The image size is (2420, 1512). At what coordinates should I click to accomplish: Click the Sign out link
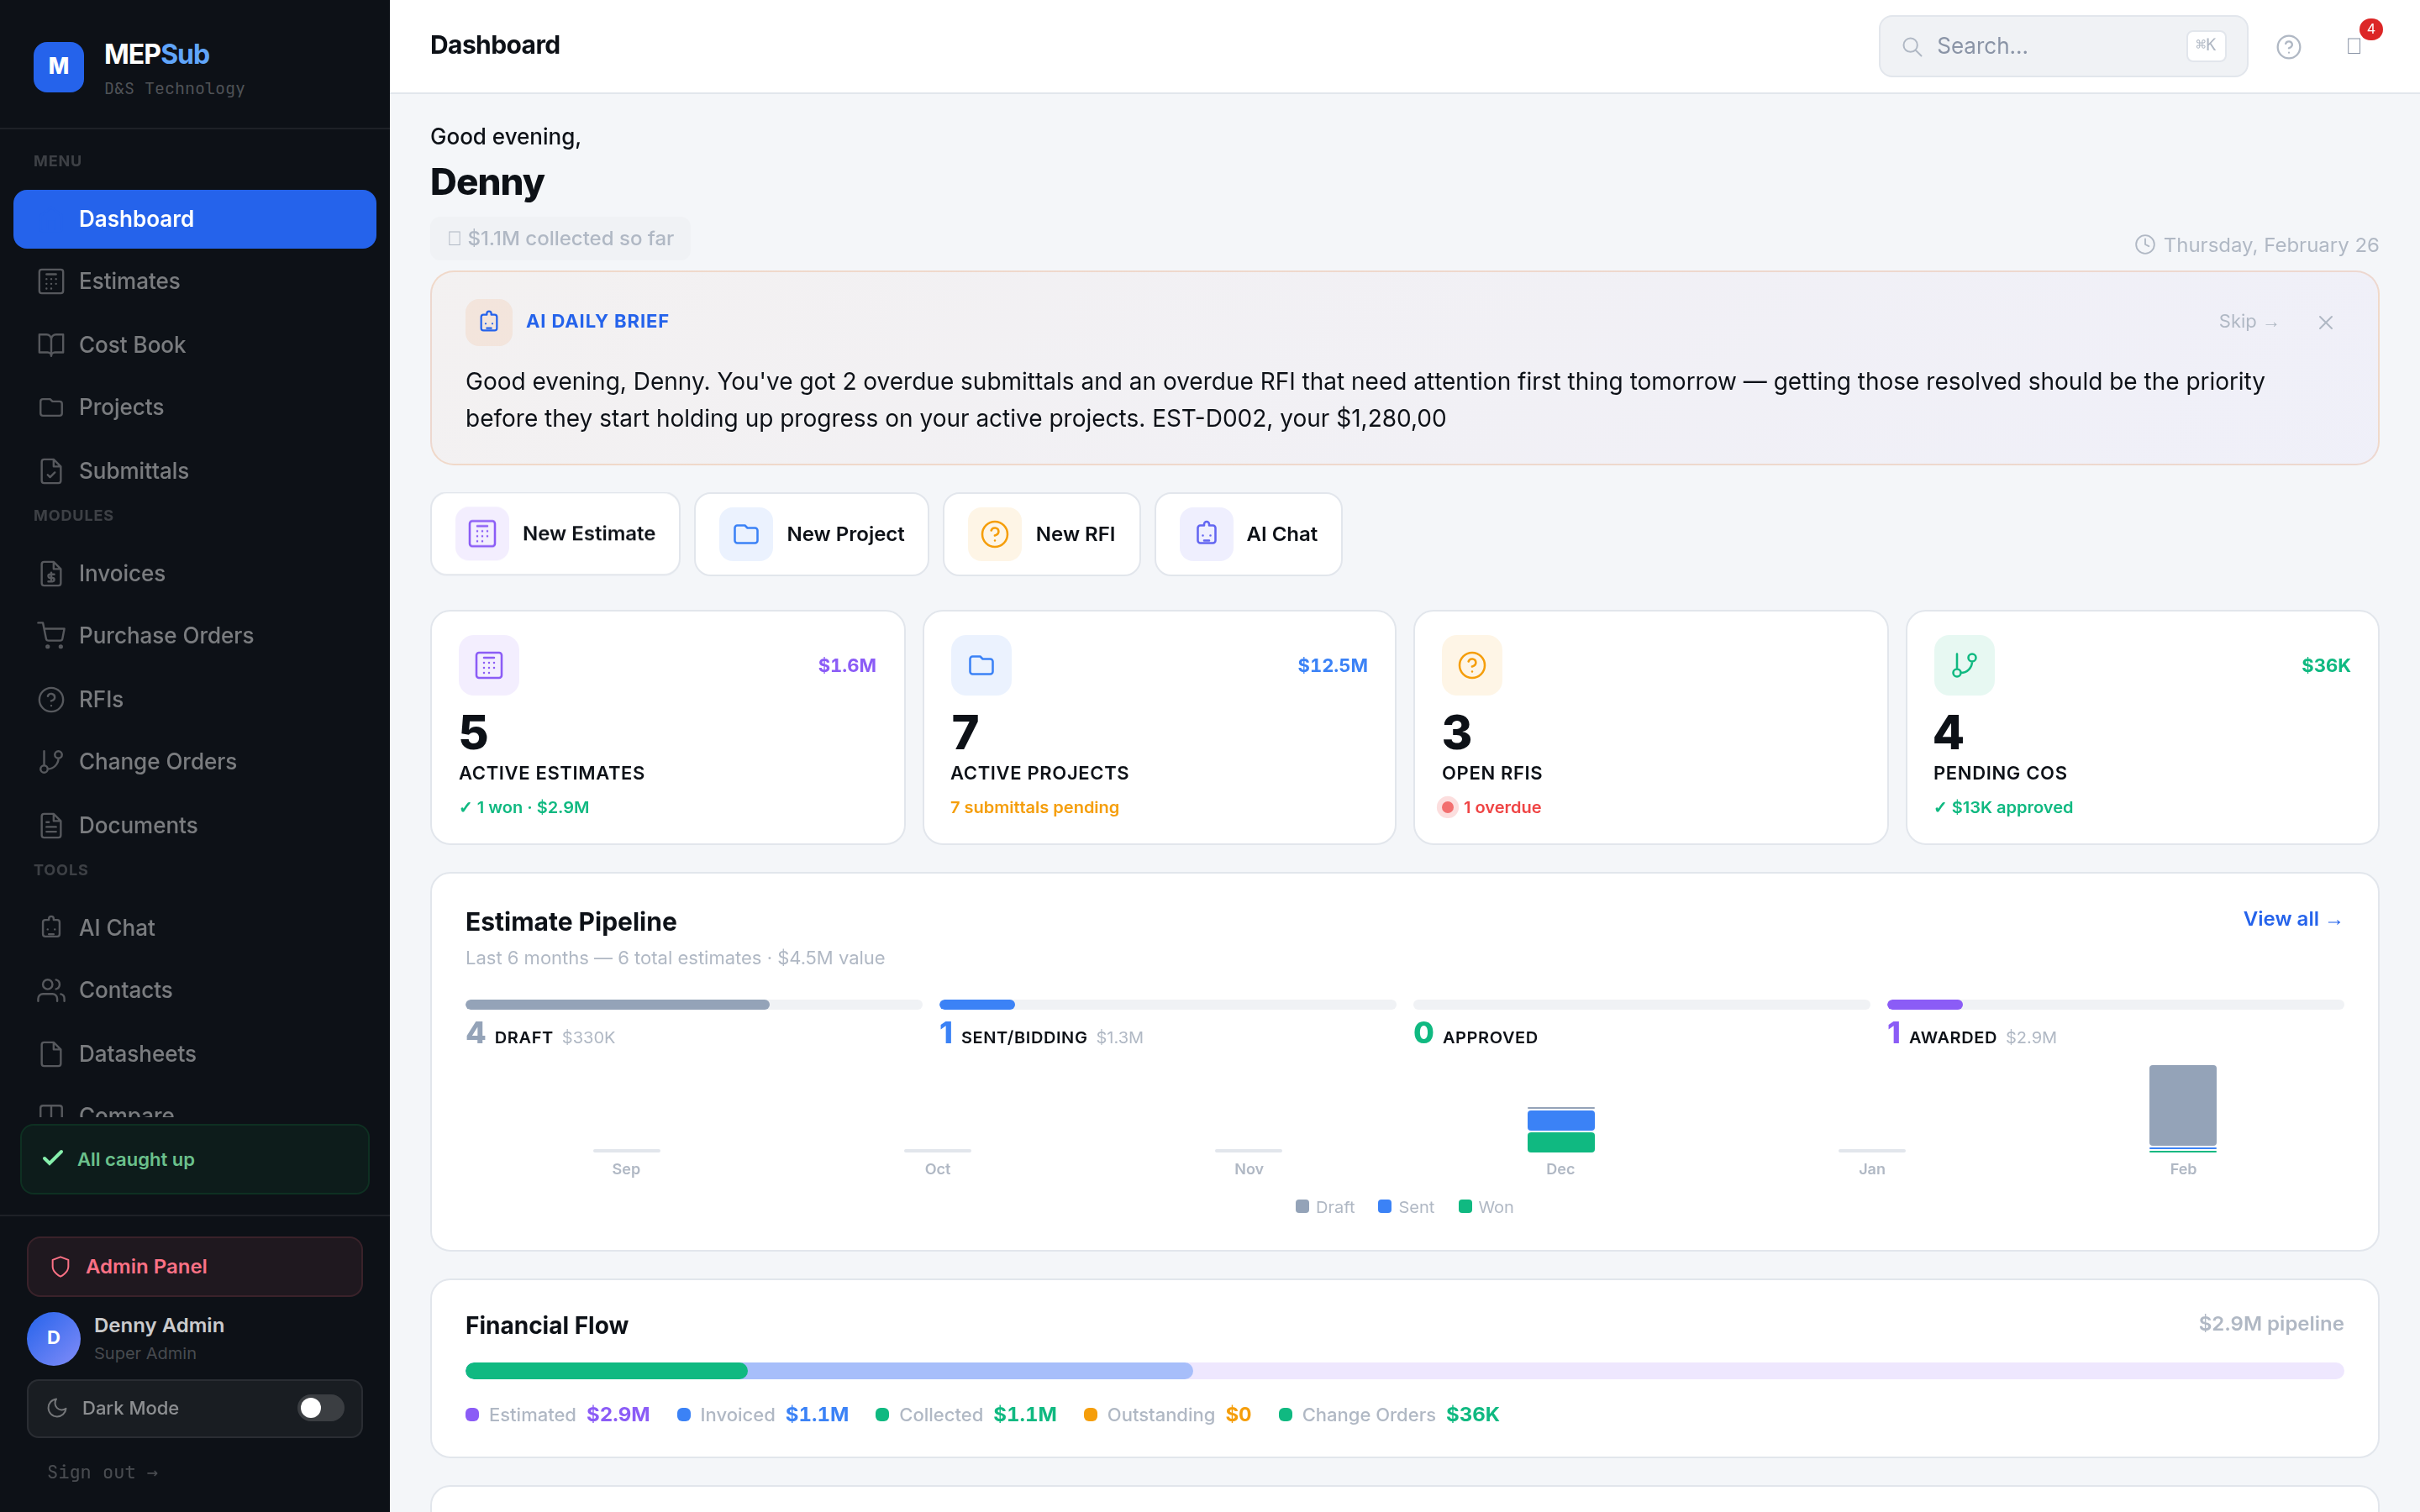click(x=103, y=1471)
